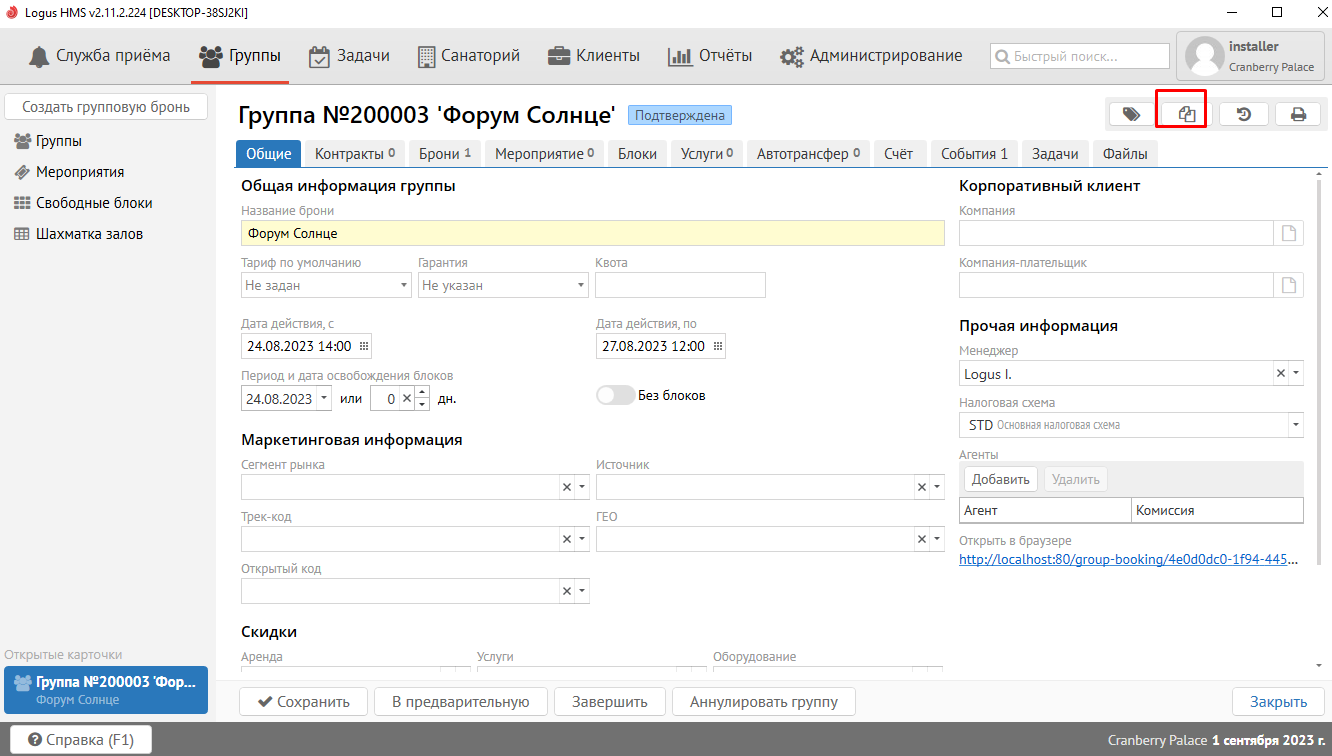Expand the Гарантия dropdown
The width and height of the screenshot is (1332, 756).
pos(581,285)
